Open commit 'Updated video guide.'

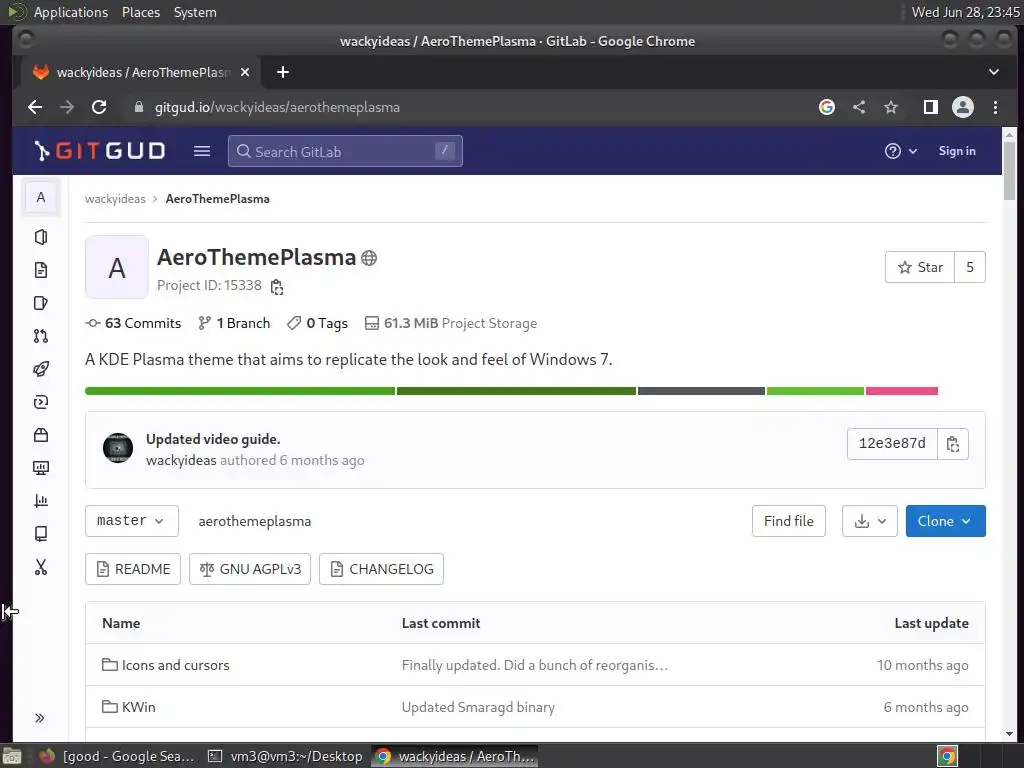pos(213,439)
